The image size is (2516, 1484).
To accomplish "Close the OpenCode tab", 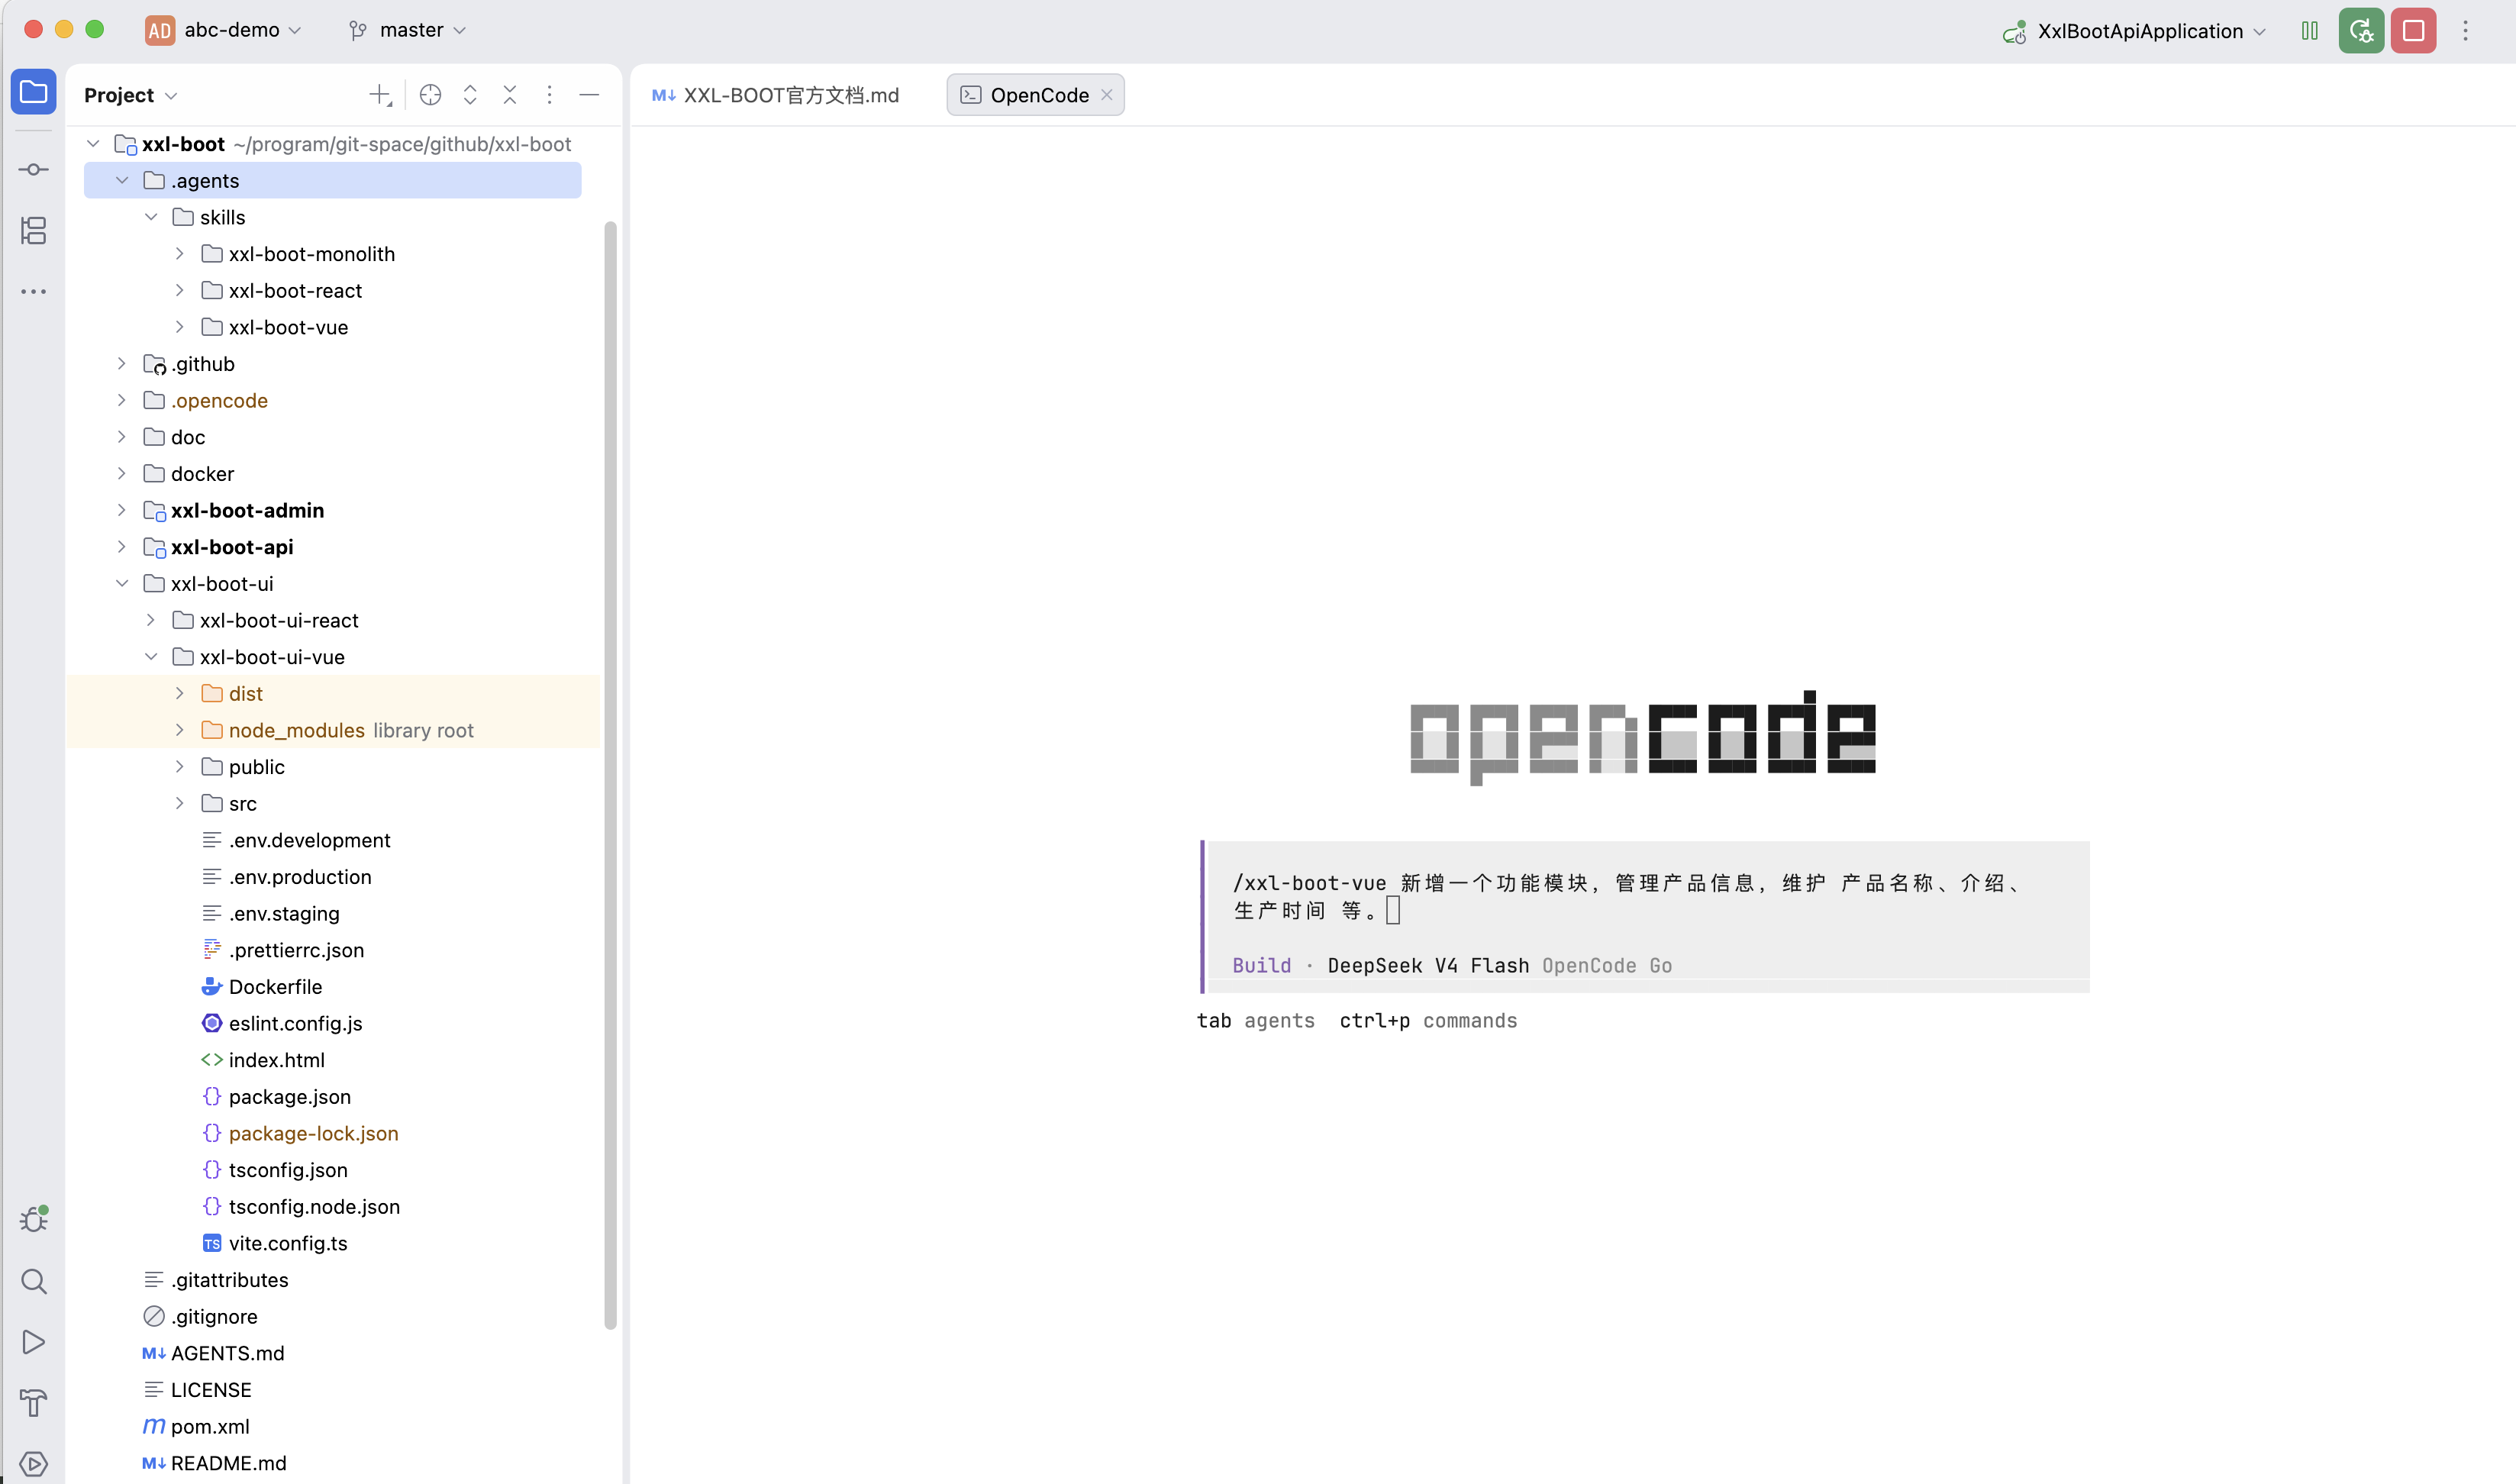I will click(x=1107, y=95).
